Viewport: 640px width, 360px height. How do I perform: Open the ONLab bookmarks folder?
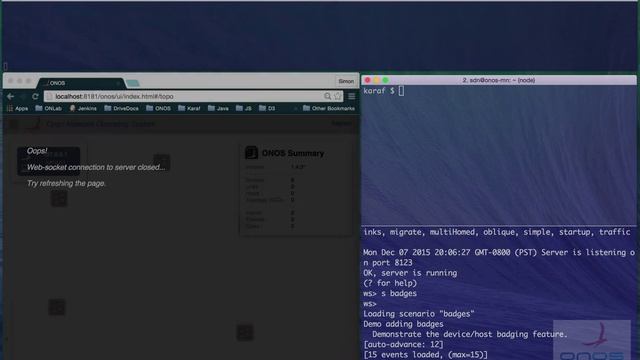point(49,108)
